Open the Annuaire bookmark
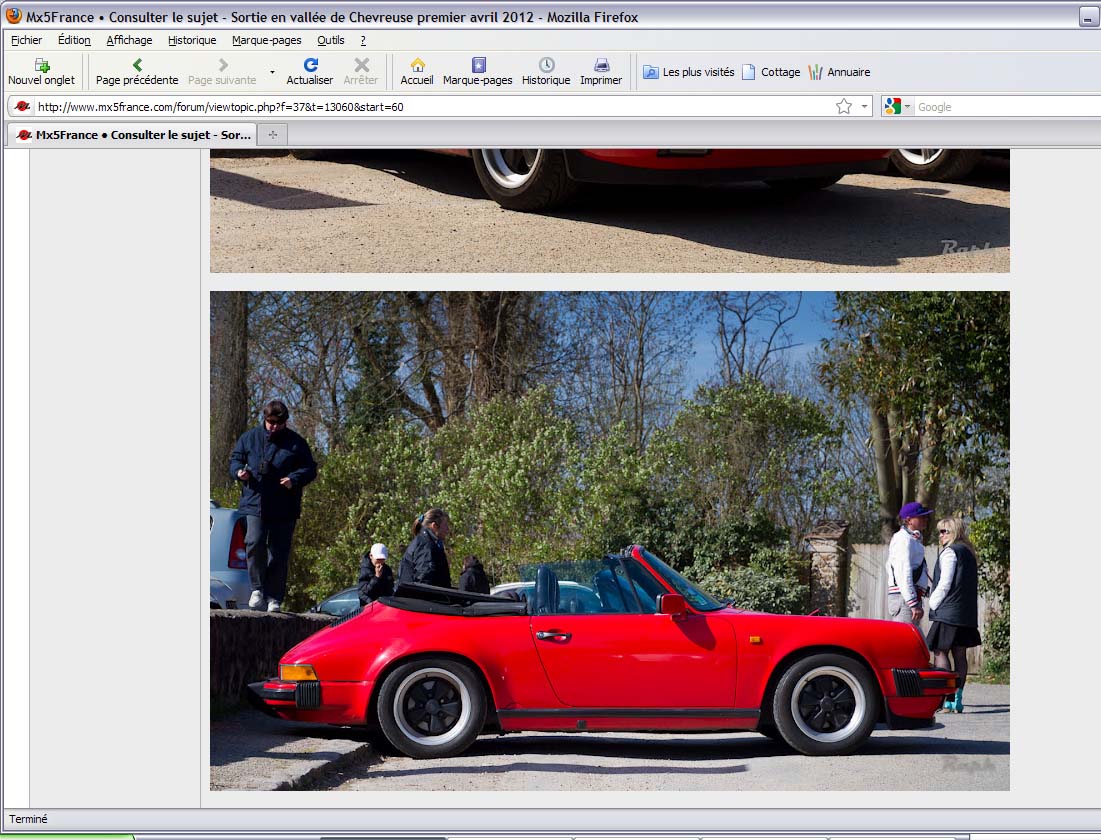The height and width of the screenshot is (840, 1101). tap(839, 72)
